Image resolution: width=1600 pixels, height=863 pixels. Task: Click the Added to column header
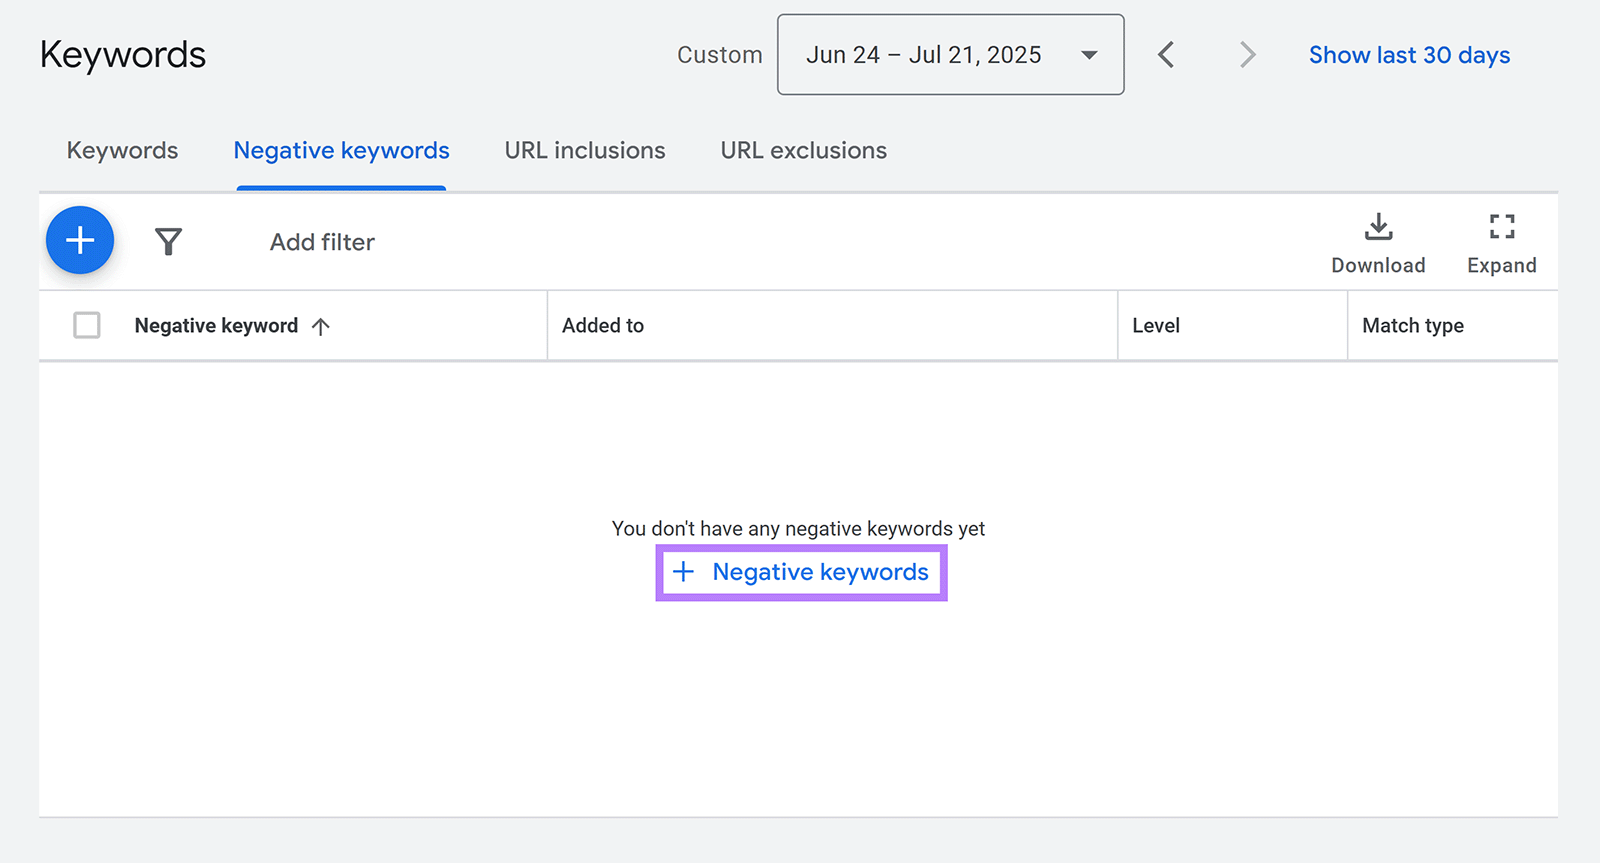point(603,326)
